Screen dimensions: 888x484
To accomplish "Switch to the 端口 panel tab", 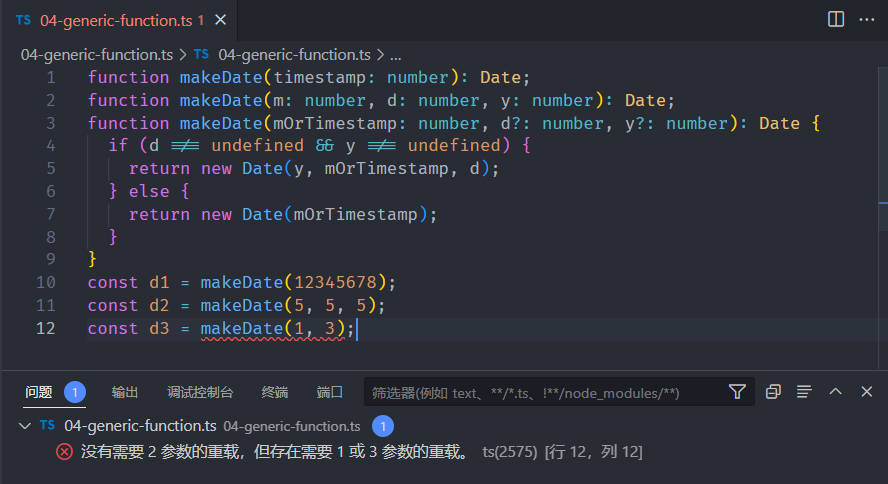I will [330, 392].
